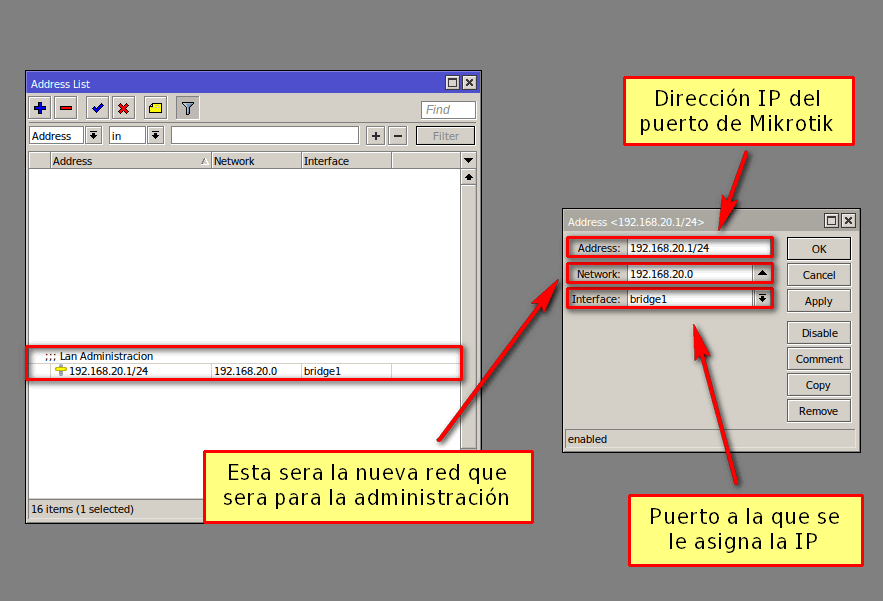Expand the Interface bridge1 dropdown
883x601 pixels.
tap(762, 298)
